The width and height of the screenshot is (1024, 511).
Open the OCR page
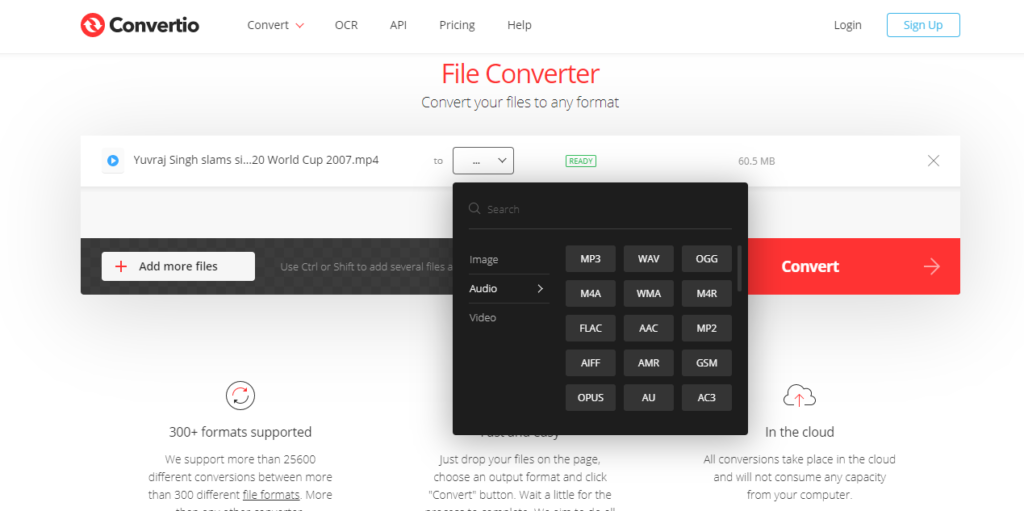tap(346, 25)
